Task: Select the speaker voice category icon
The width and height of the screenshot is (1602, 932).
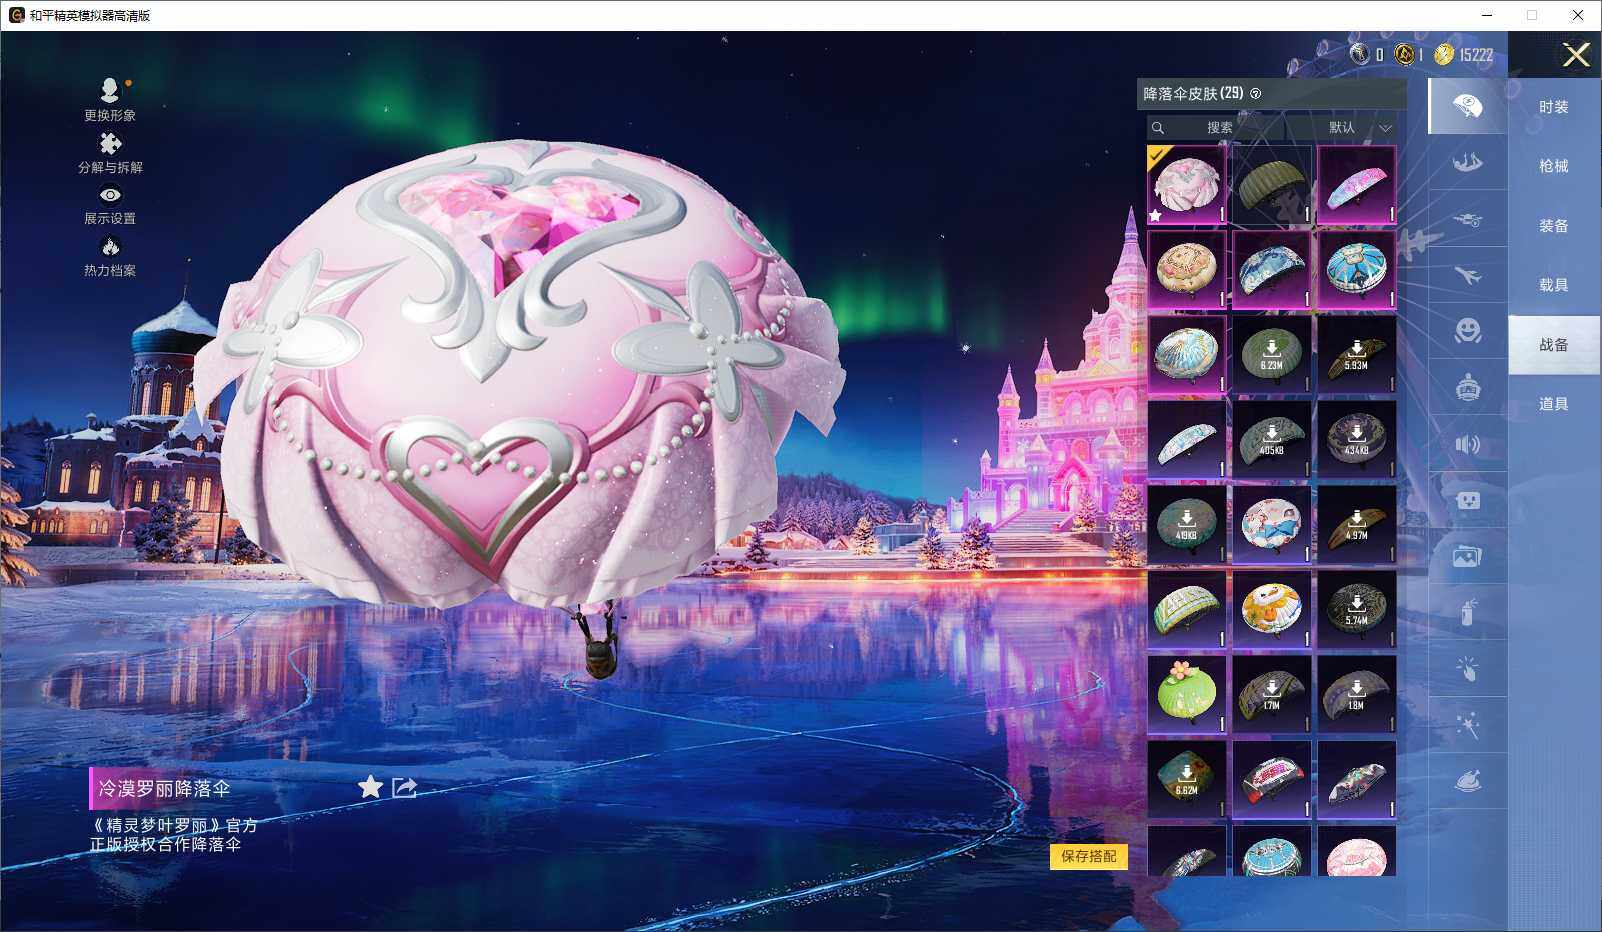Action: (x=1467, y=444)
